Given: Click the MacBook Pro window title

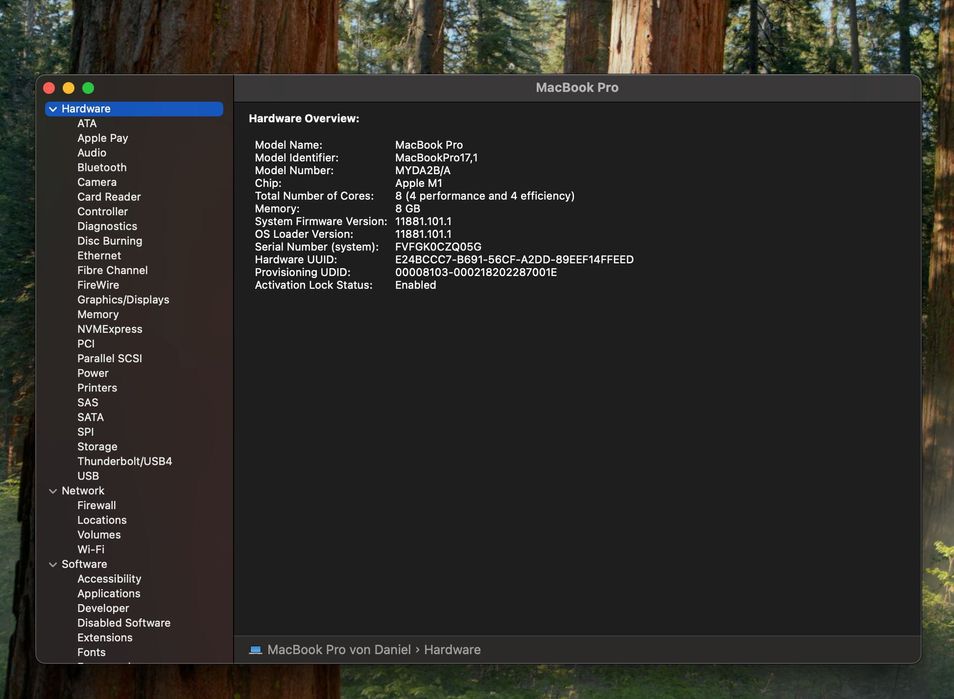Looking at the screenshot, I should click(577, 88).
